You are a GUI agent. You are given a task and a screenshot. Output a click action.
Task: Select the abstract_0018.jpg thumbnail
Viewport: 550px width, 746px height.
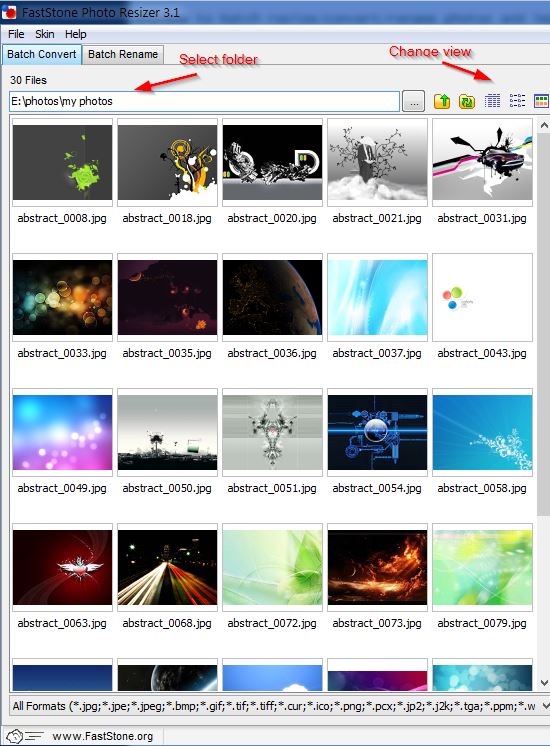tap(167, 162)
